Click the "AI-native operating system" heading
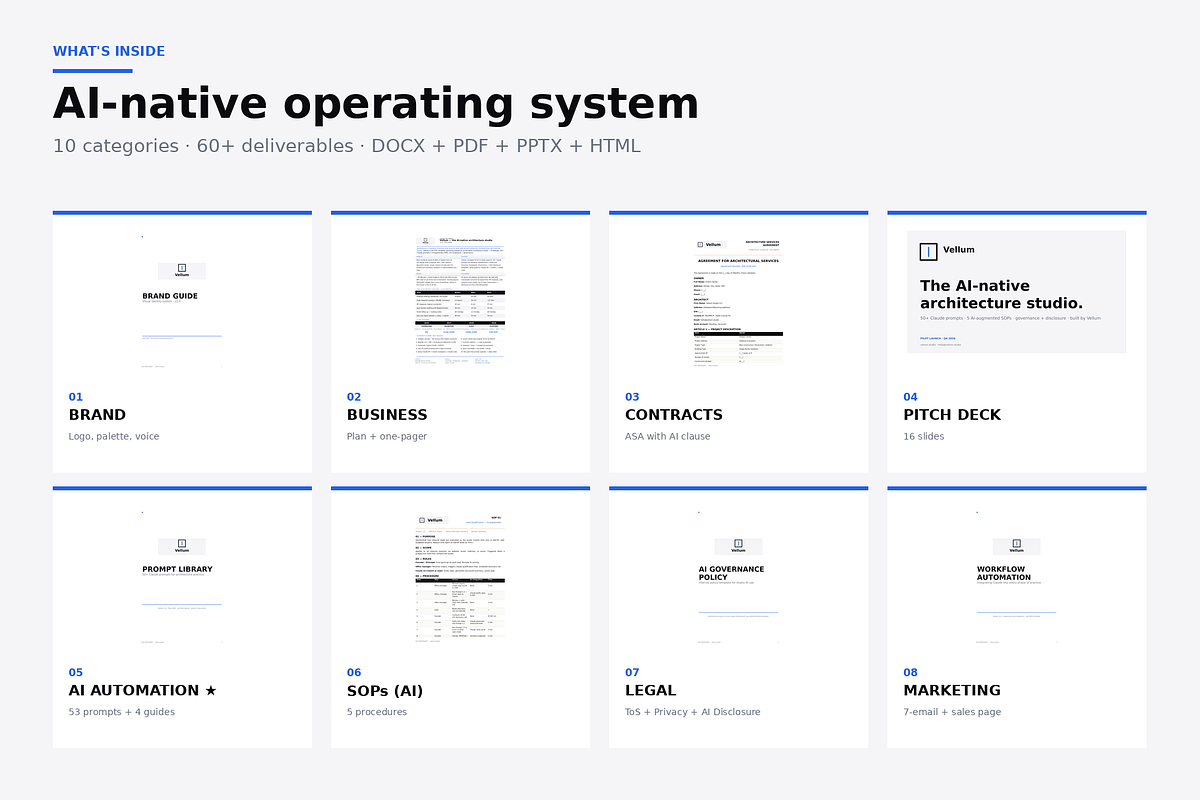This screenshot has width=1200, height=800. coord(376,104)
